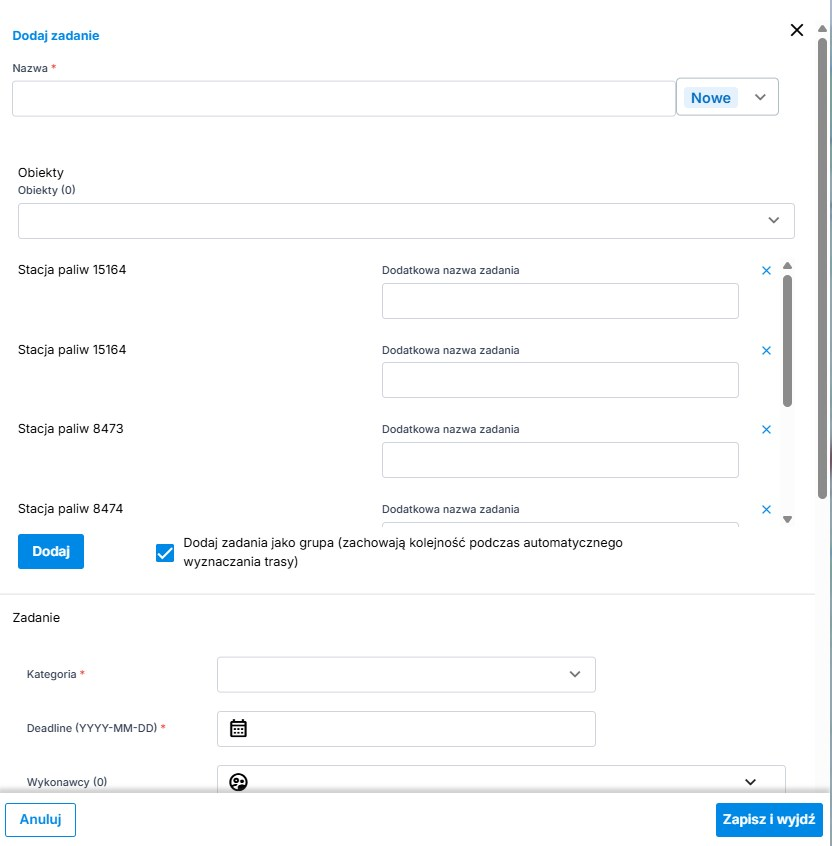The width and height of the screenshot is (832, 846).
Task: Click Zapisz i wyjdź button
Action: pos(769,820)
